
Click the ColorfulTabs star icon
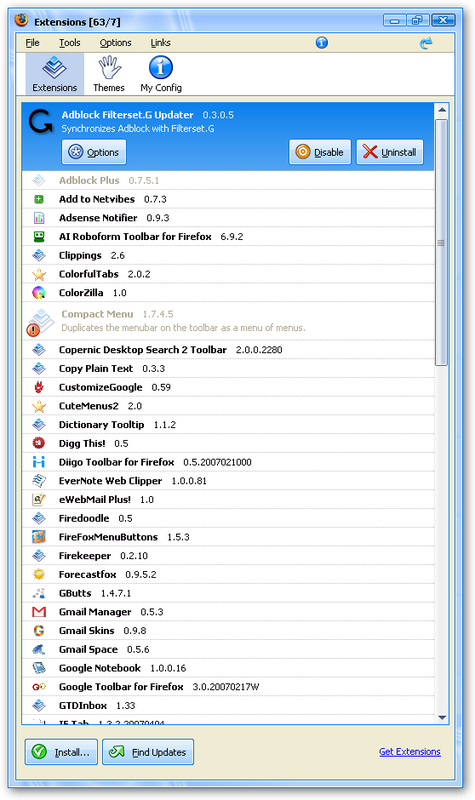[39, 274]
